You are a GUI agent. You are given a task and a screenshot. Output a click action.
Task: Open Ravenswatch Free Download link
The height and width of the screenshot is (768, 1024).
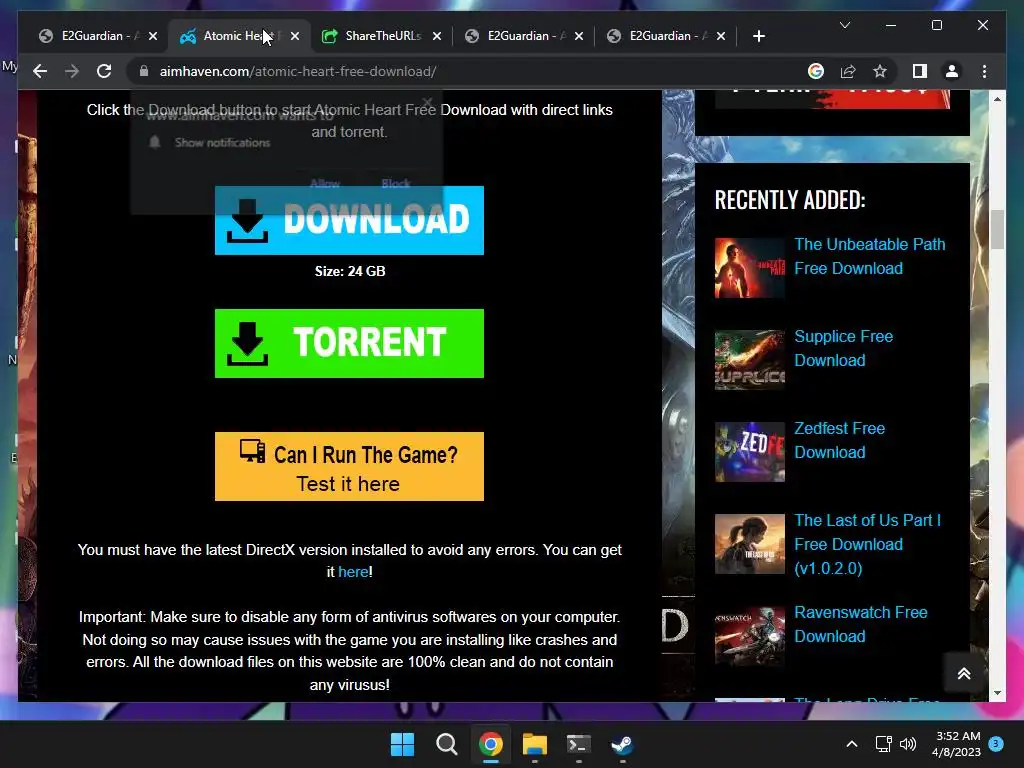[x=860, y=624]
